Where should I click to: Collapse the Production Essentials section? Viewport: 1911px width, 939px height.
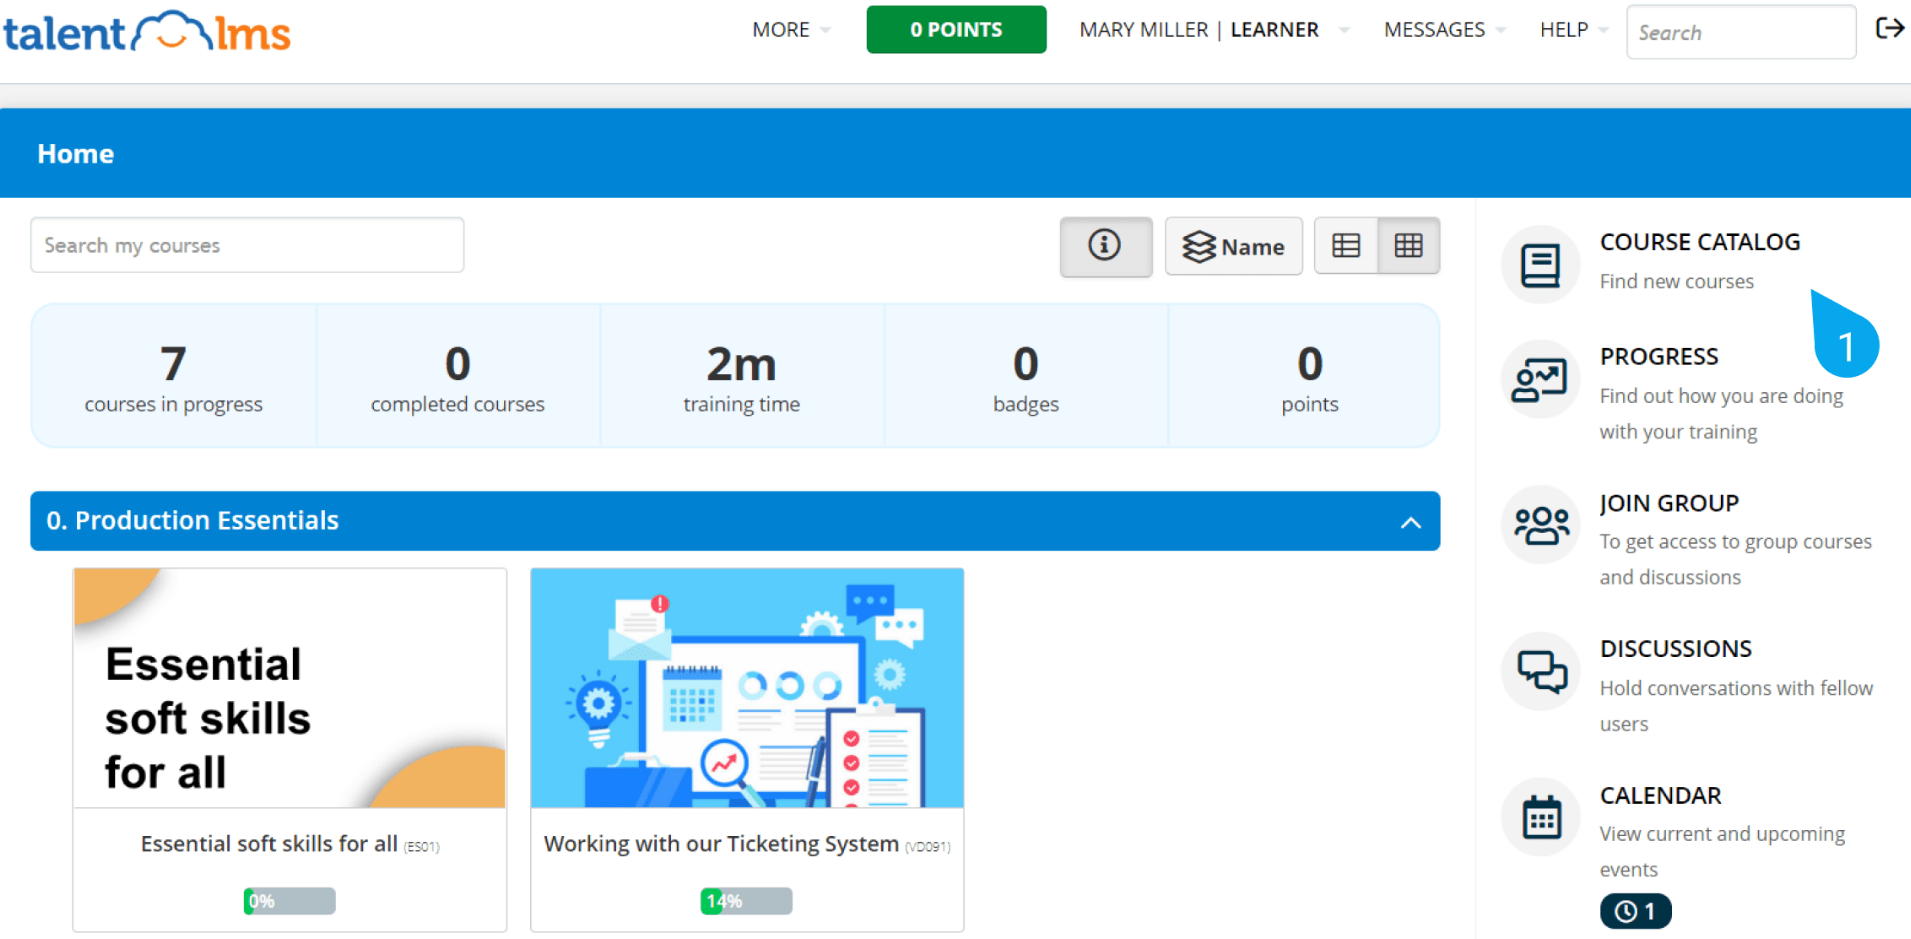pos(1410,521)
